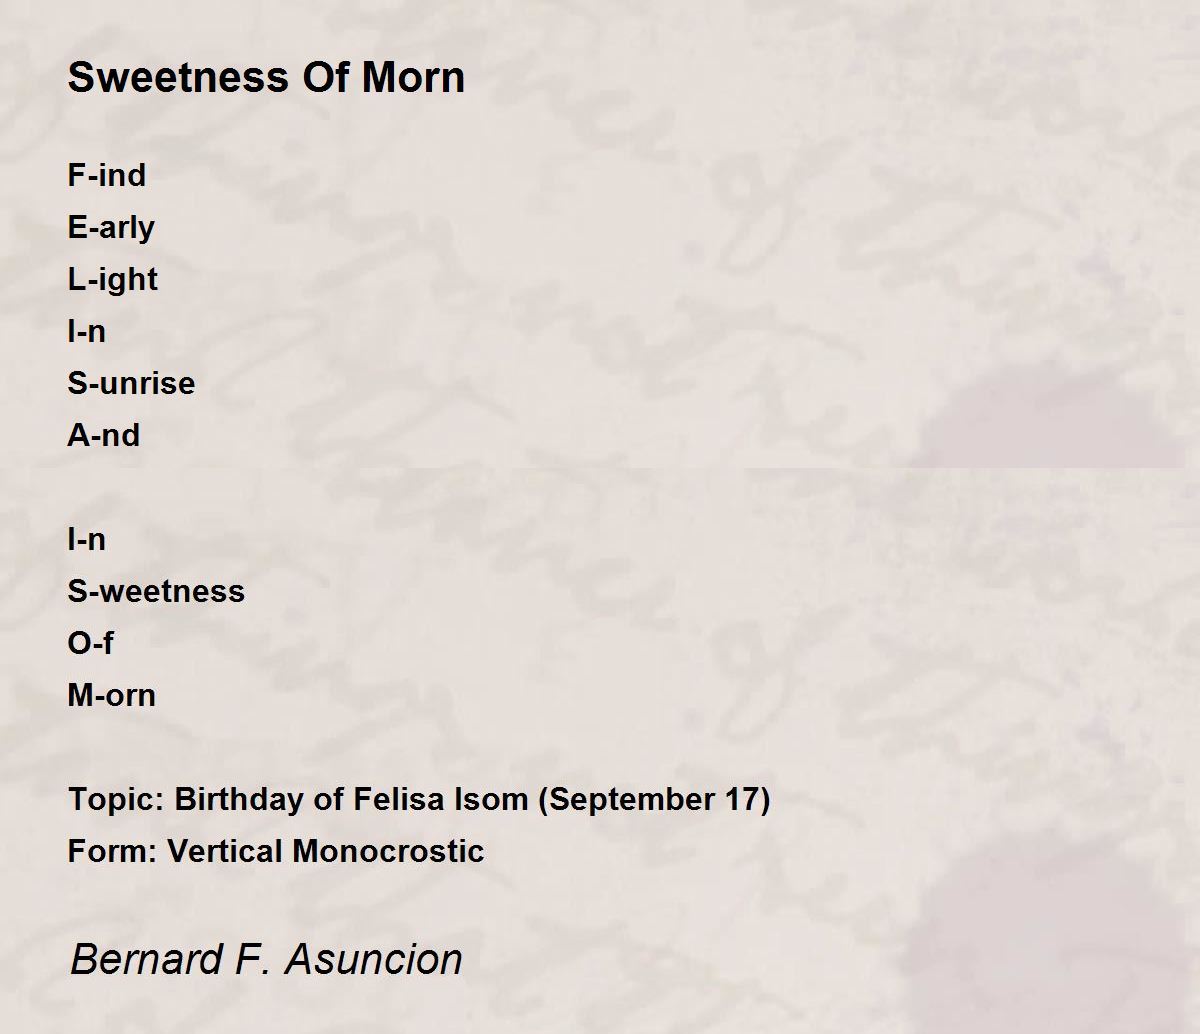Click the second I-n line
The image size is (1200, 1034).
coord(86,539)
